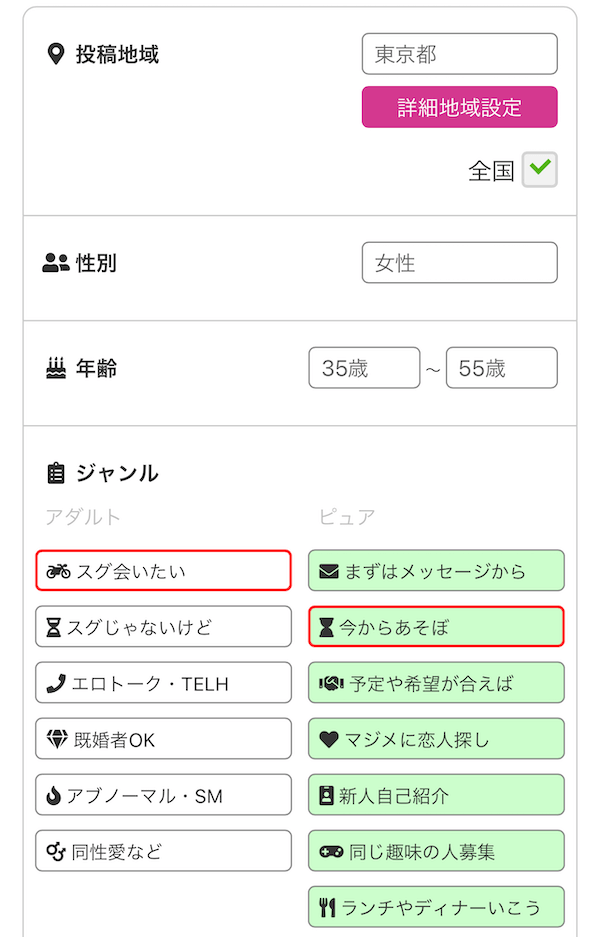Click the motorcycle icon on スグ会いたい
Image resolution: width=600 pixels, height=937 pixels.
60,570
